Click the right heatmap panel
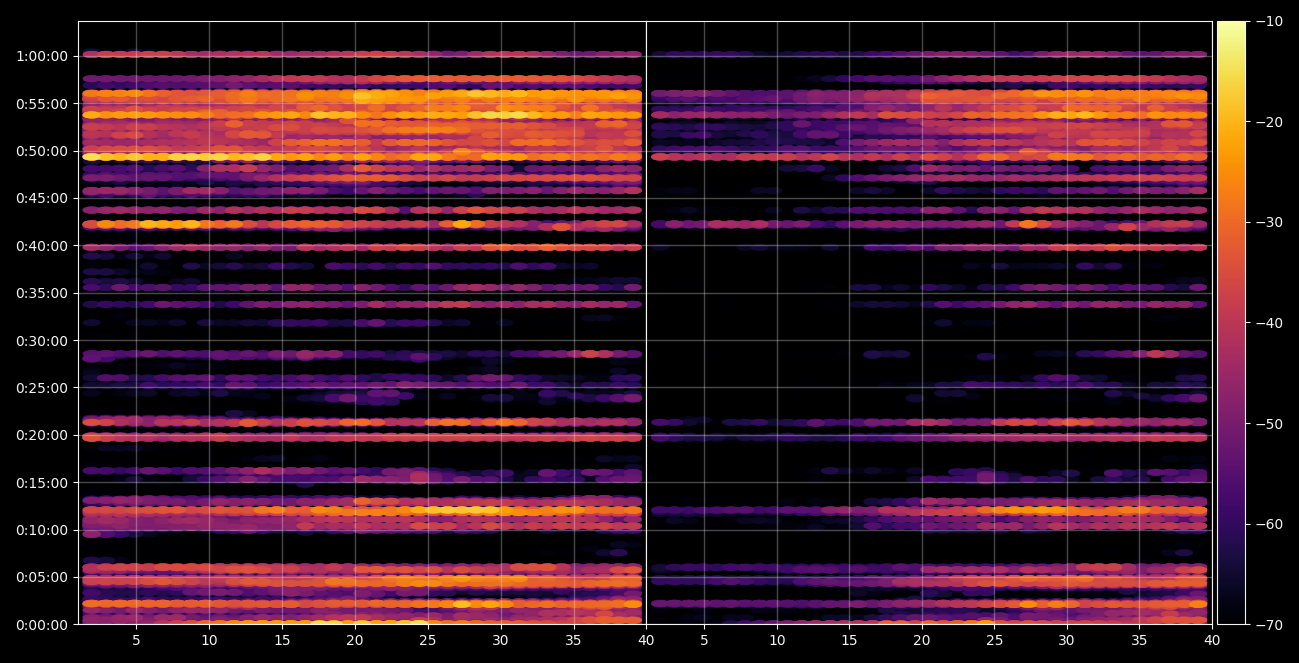1299x663 pixels. (929, 323)
